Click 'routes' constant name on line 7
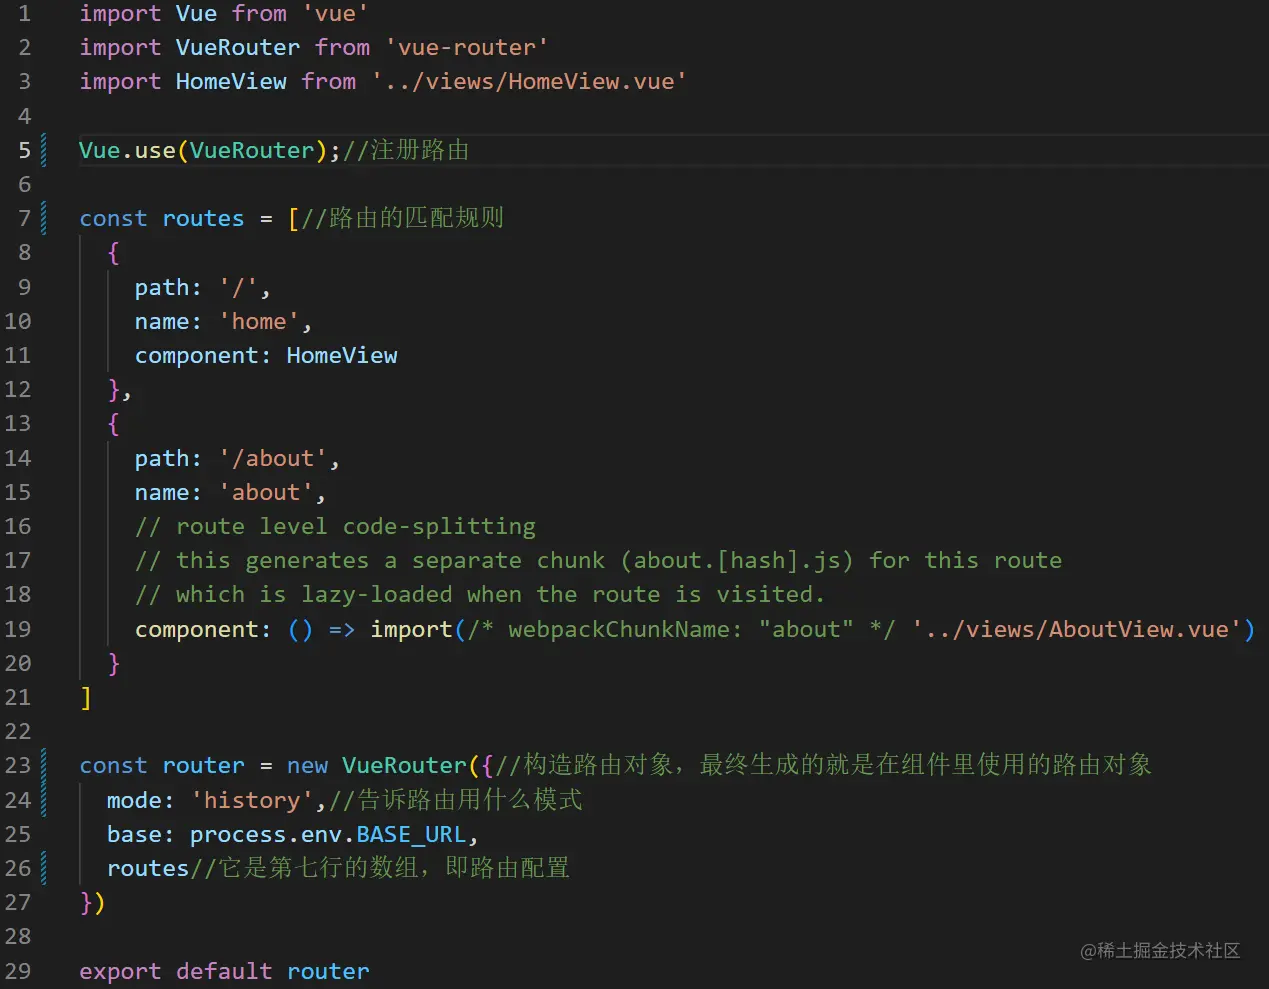 pos(203,218)
